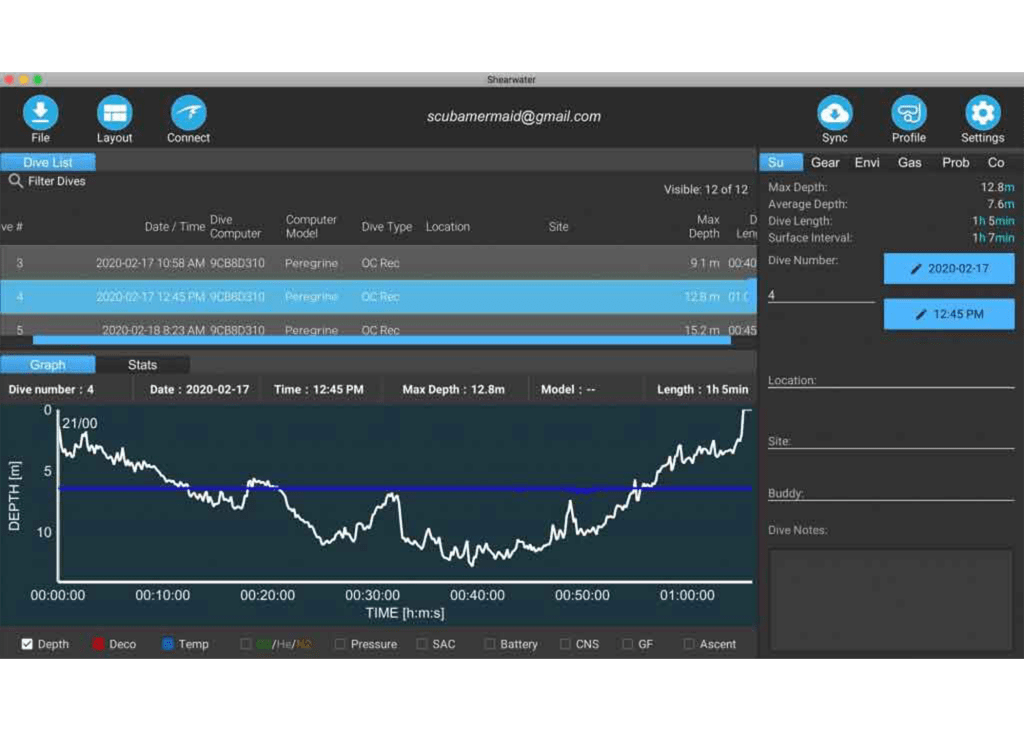Toggle the Deco graph checkbox
Image resolution: width=1024 pixels, height=731 pixels.
(98, 644)
